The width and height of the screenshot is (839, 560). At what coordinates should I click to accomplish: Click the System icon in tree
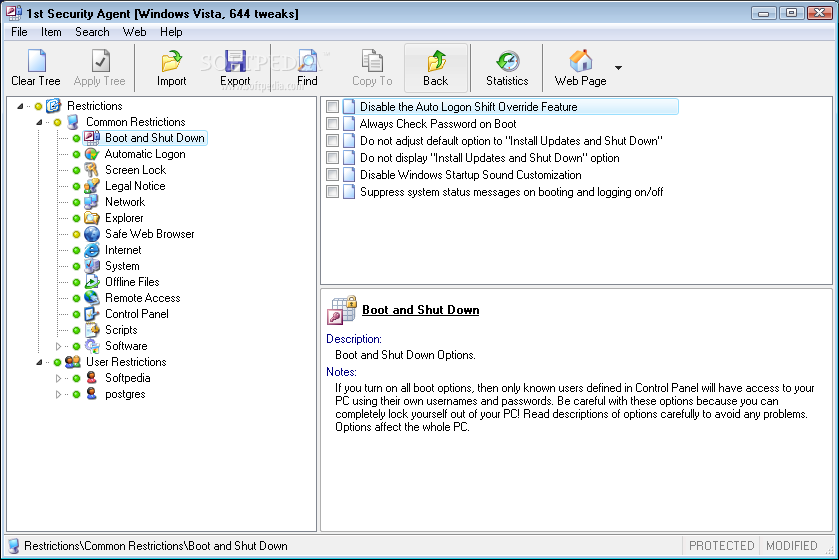coord(91,266)
